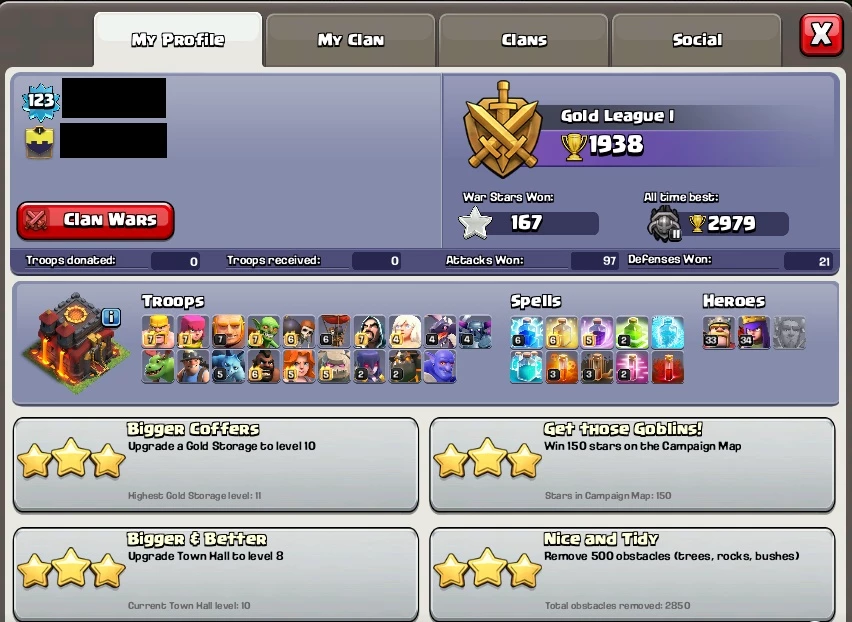Screen dimensions: 852x622
Task: Tap the Hog Rider troop icon
Action: pyautogui.click(x=264, y=367)
